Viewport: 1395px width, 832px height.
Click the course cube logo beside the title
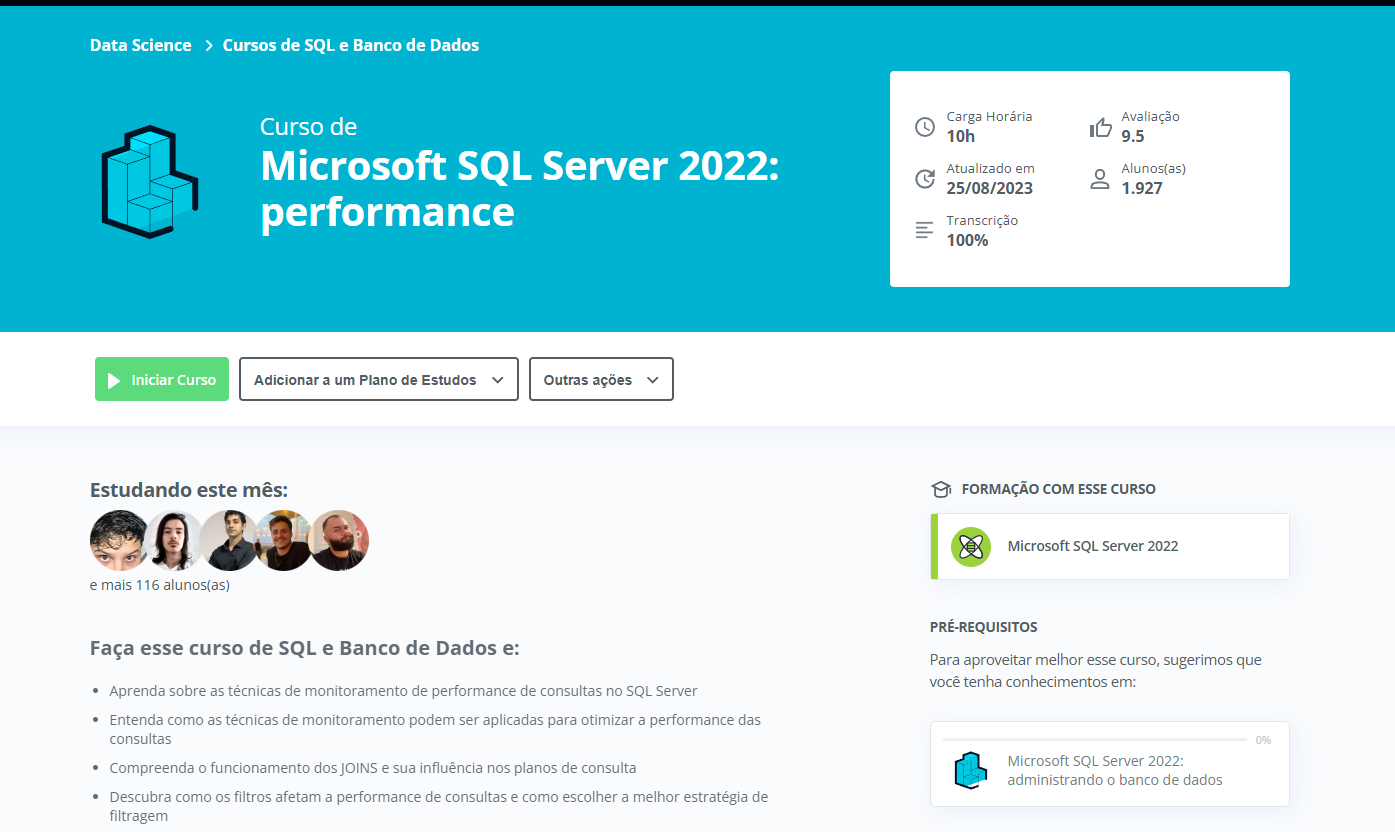pos(149,182)
